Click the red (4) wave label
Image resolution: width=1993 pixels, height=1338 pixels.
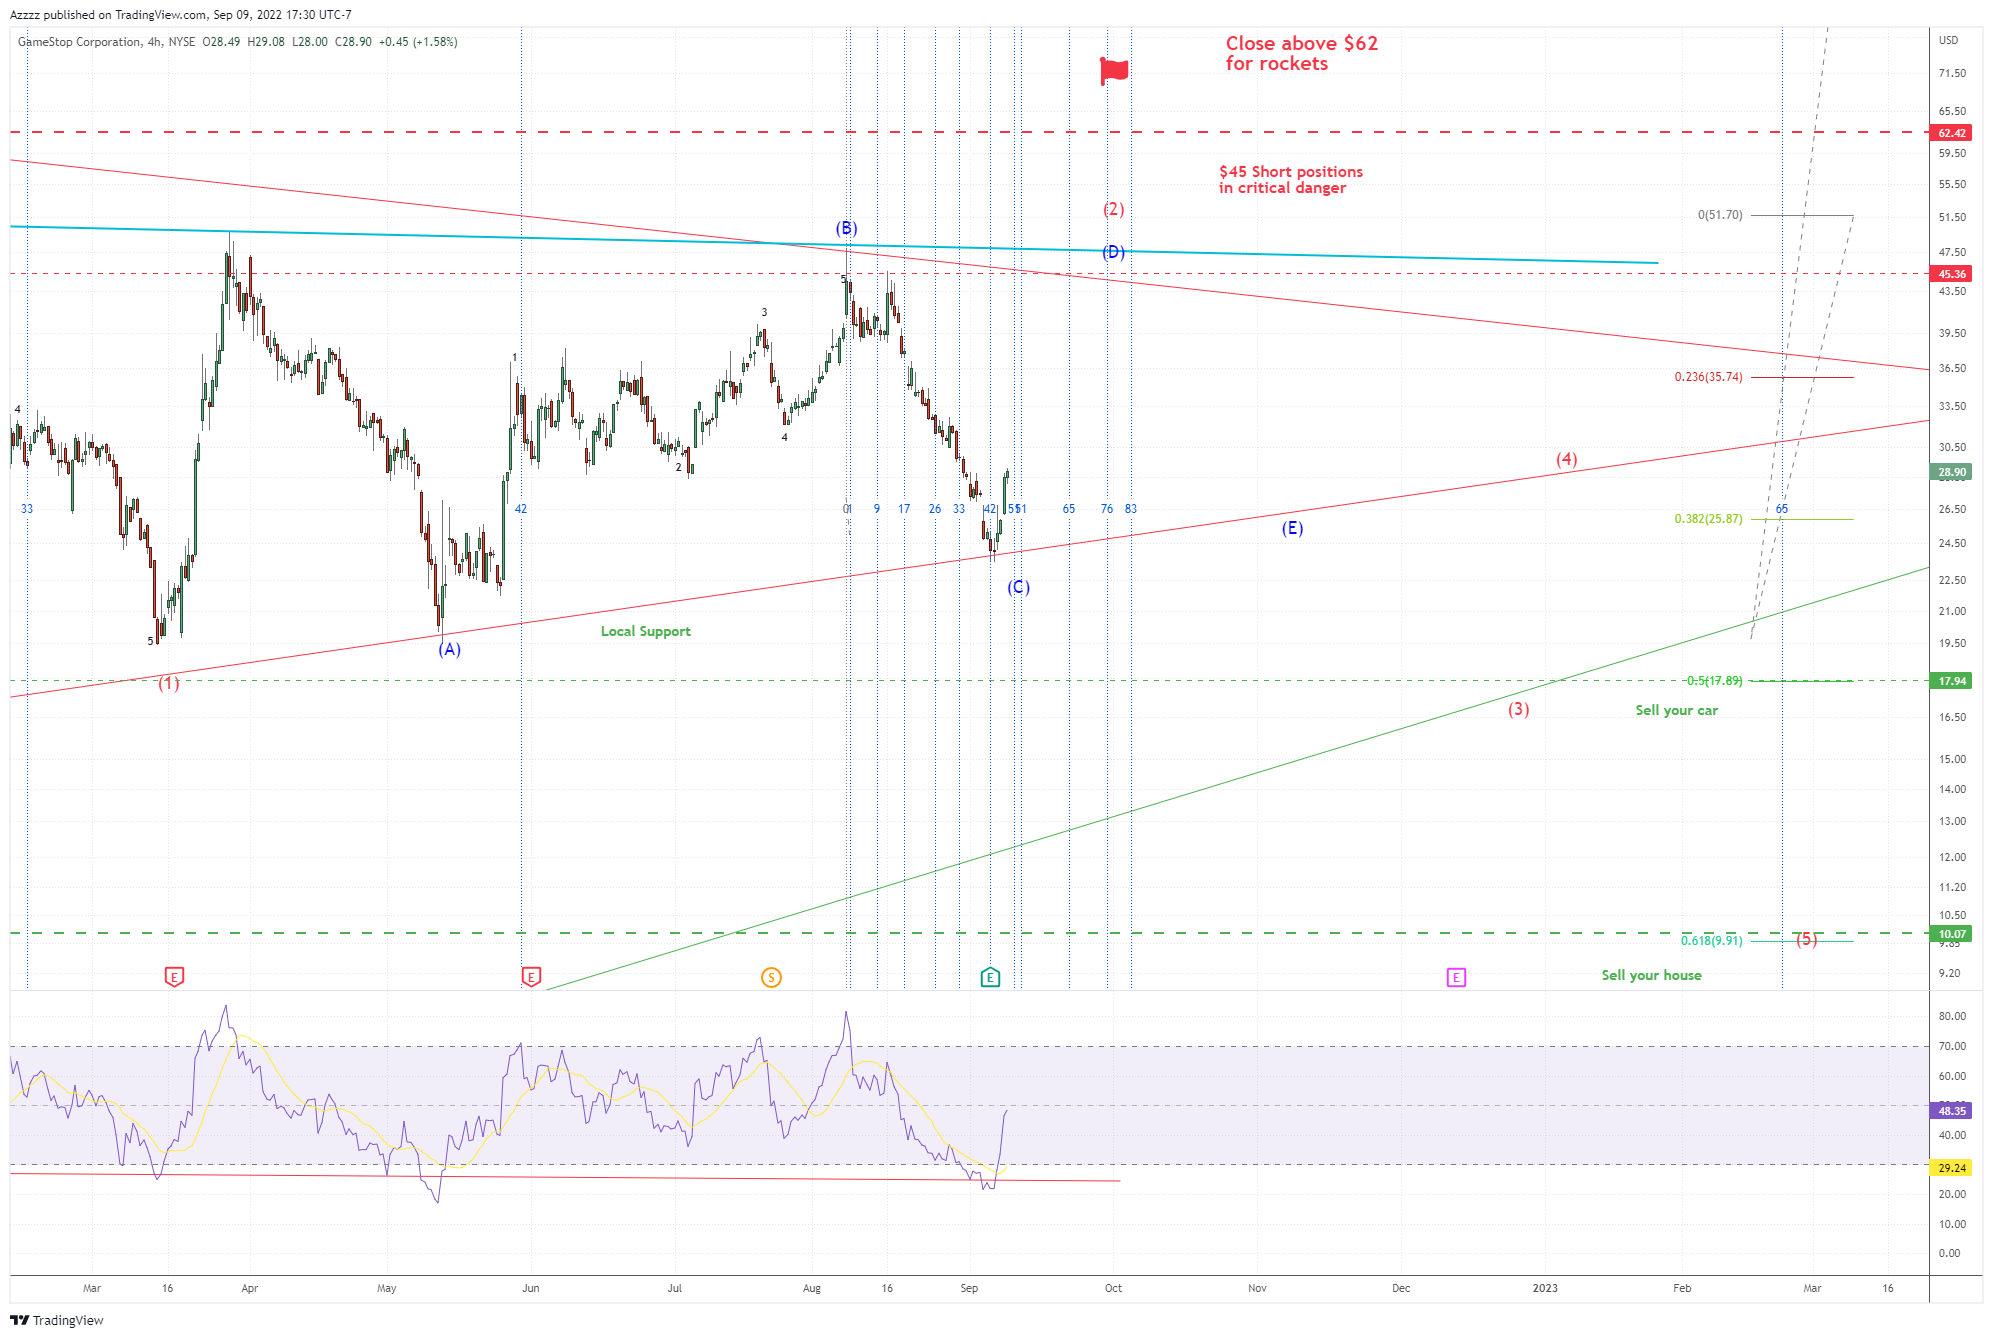point(1567,459)
